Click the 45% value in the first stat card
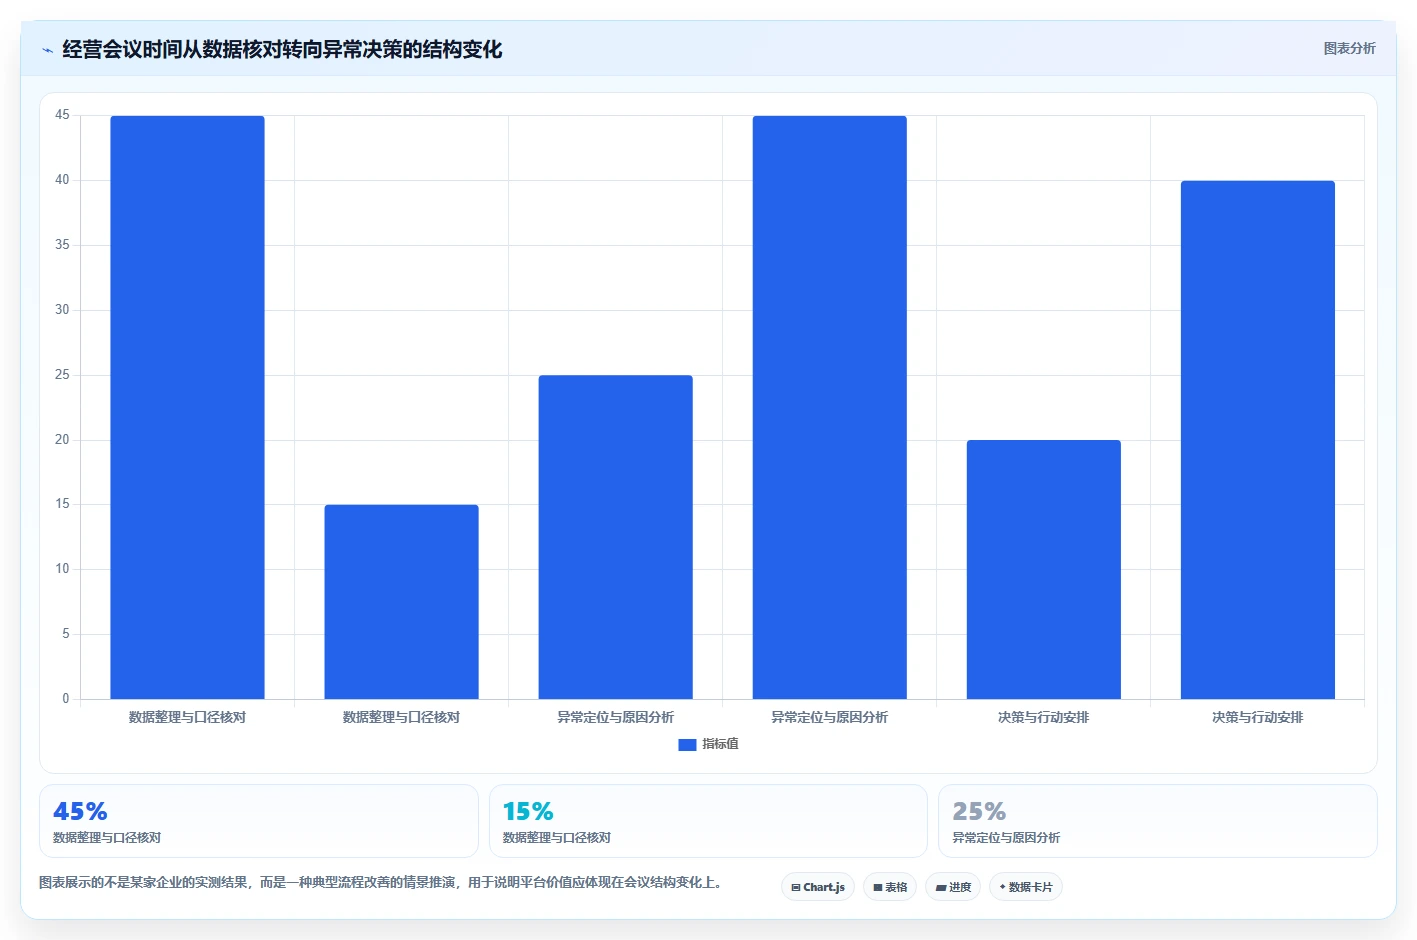 click(80, 811)
